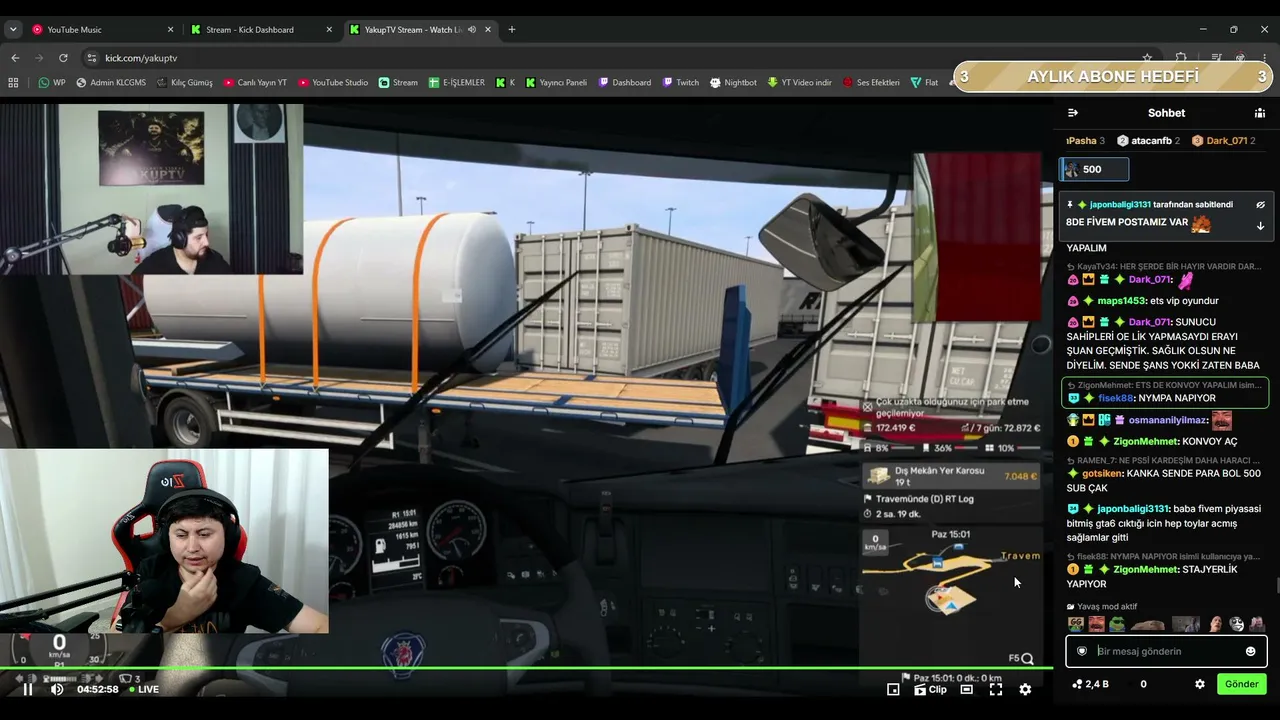Open Admin KLCGMS bookmark

(x=111, y=83)
